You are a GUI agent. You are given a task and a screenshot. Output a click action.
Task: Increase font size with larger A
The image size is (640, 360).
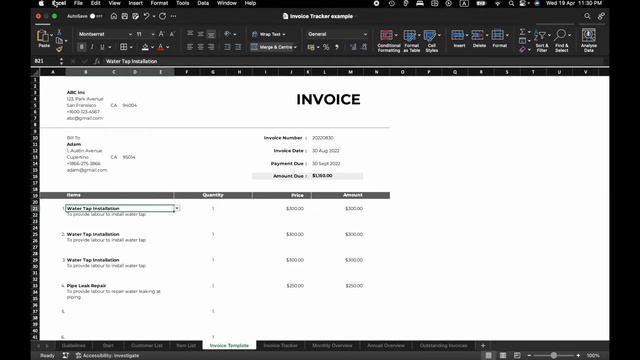point(161,34)
